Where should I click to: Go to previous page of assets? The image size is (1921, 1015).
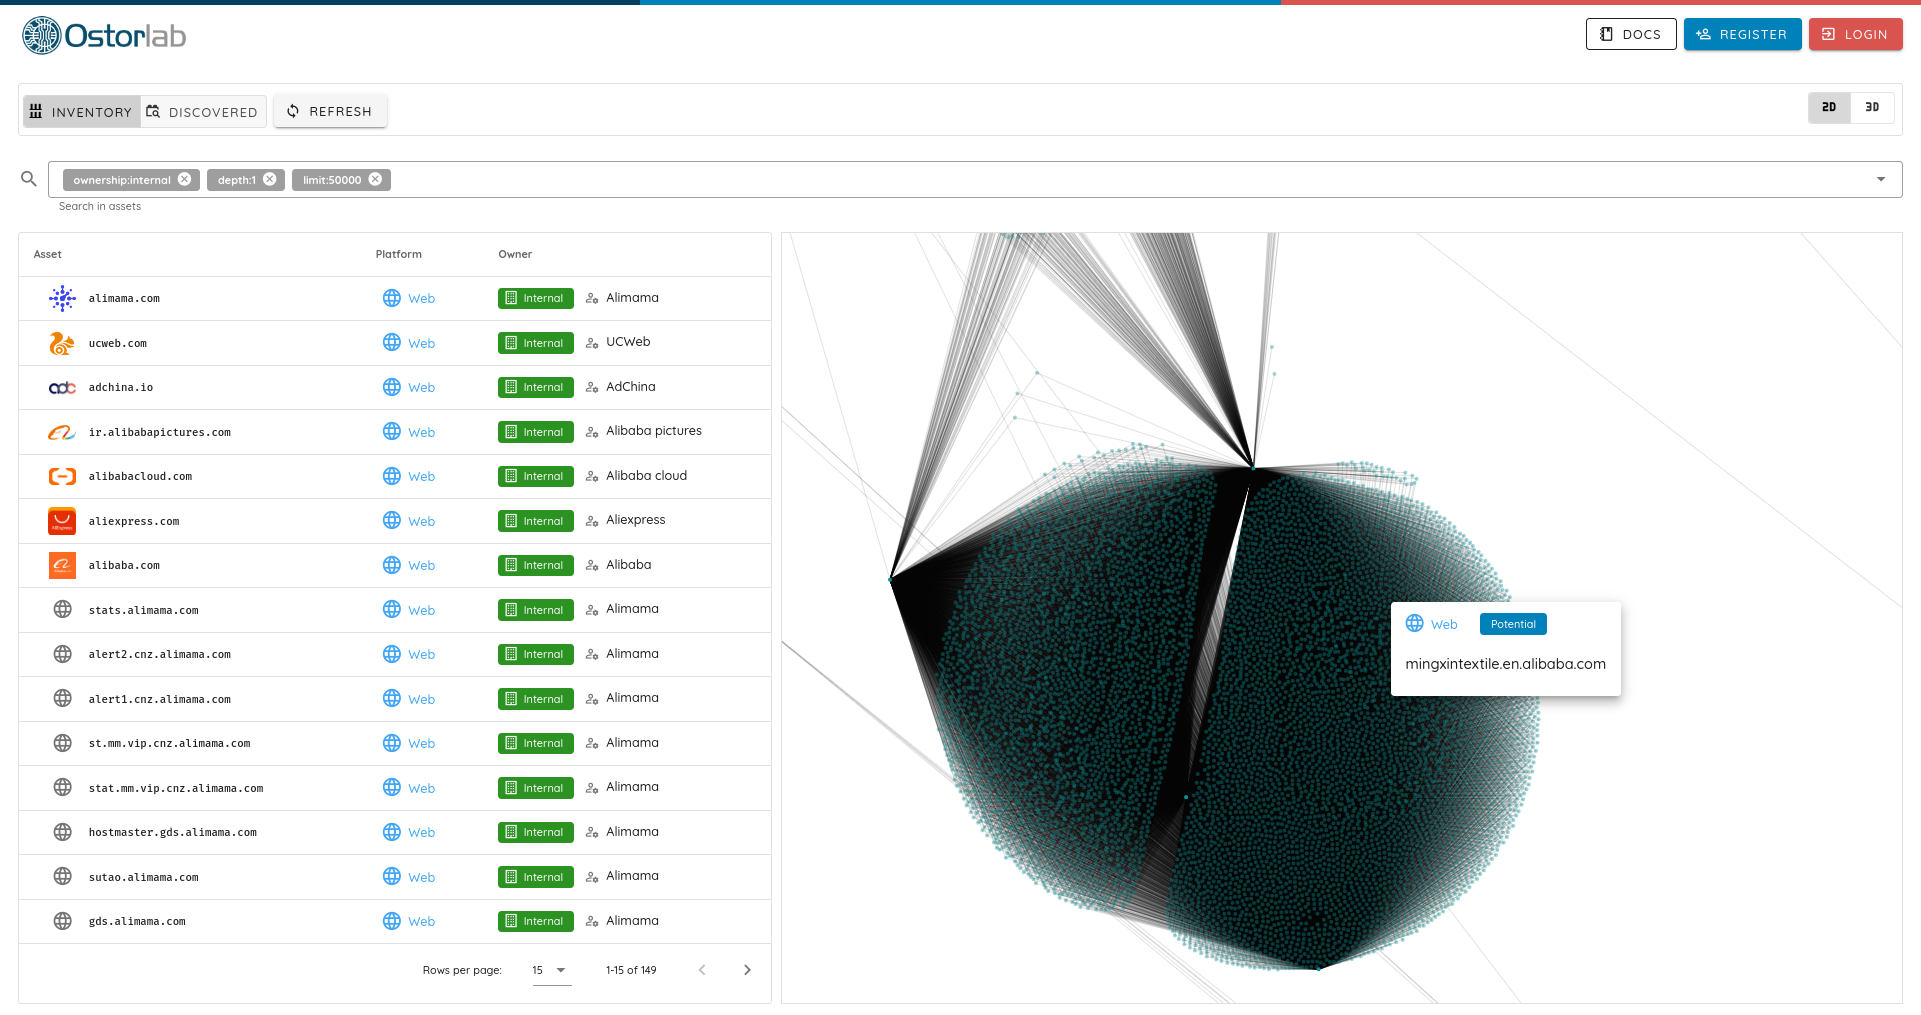702,970
